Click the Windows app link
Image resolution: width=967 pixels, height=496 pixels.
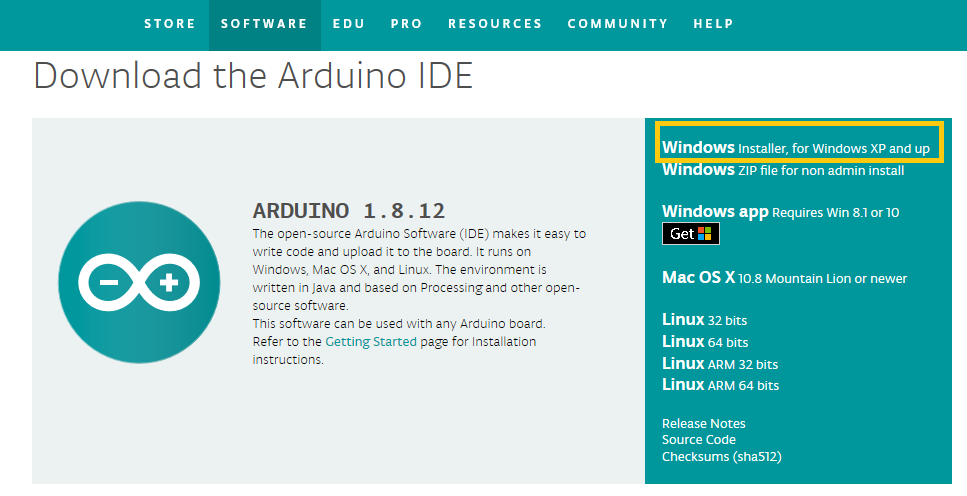780,212
